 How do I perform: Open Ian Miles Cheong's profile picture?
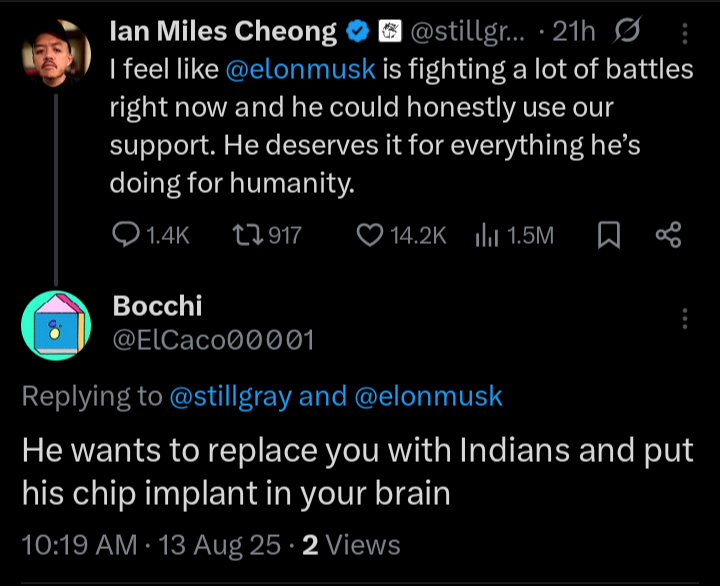[54, 51]
